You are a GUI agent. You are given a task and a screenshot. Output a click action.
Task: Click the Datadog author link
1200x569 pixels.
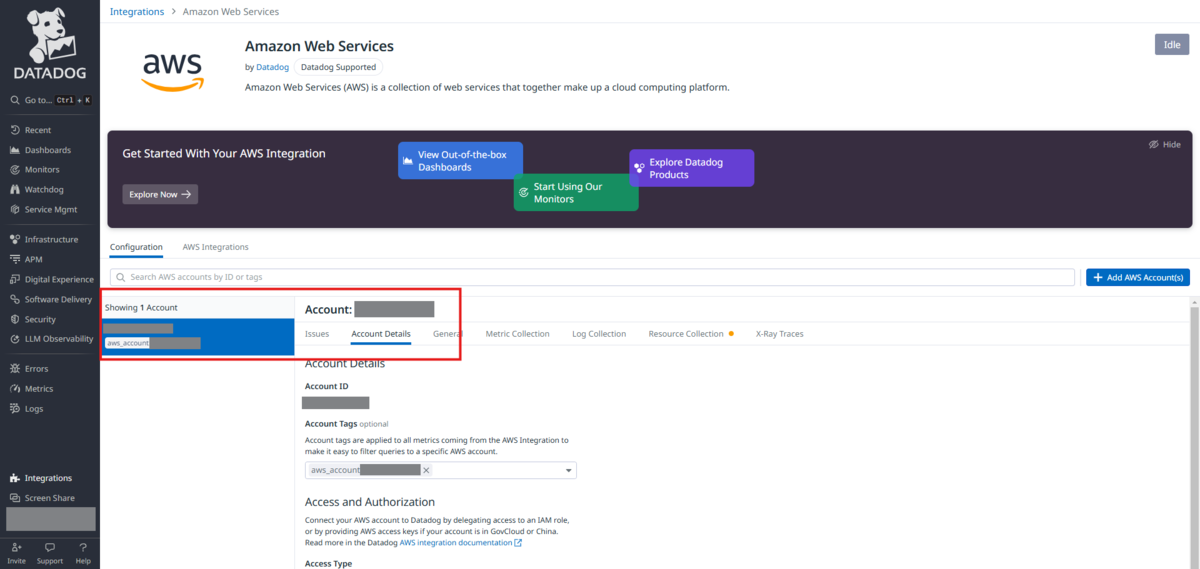point(273,67)
